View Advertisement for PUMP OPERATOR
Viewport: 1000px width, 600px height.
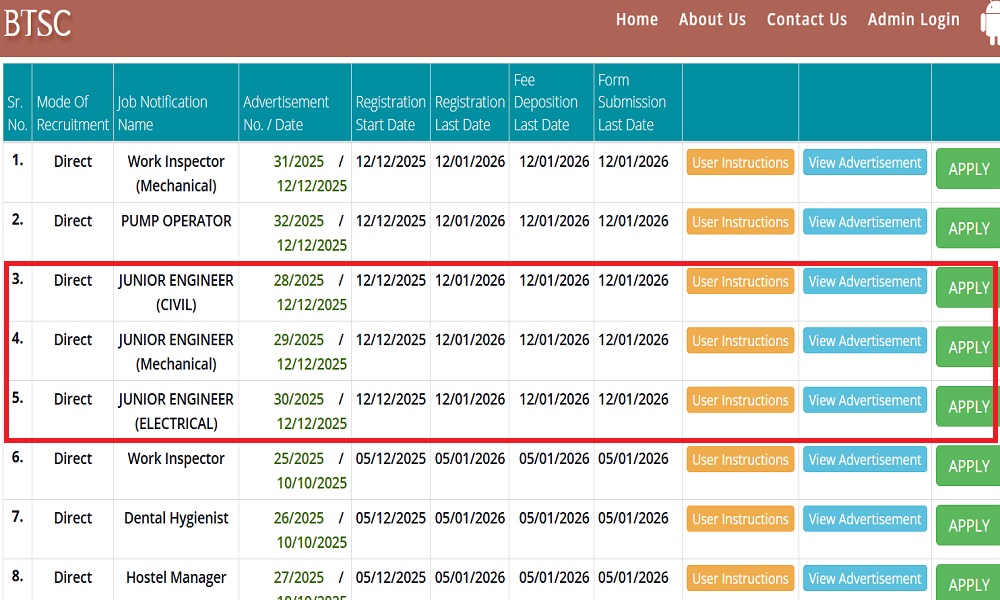(x=865, y=222)
